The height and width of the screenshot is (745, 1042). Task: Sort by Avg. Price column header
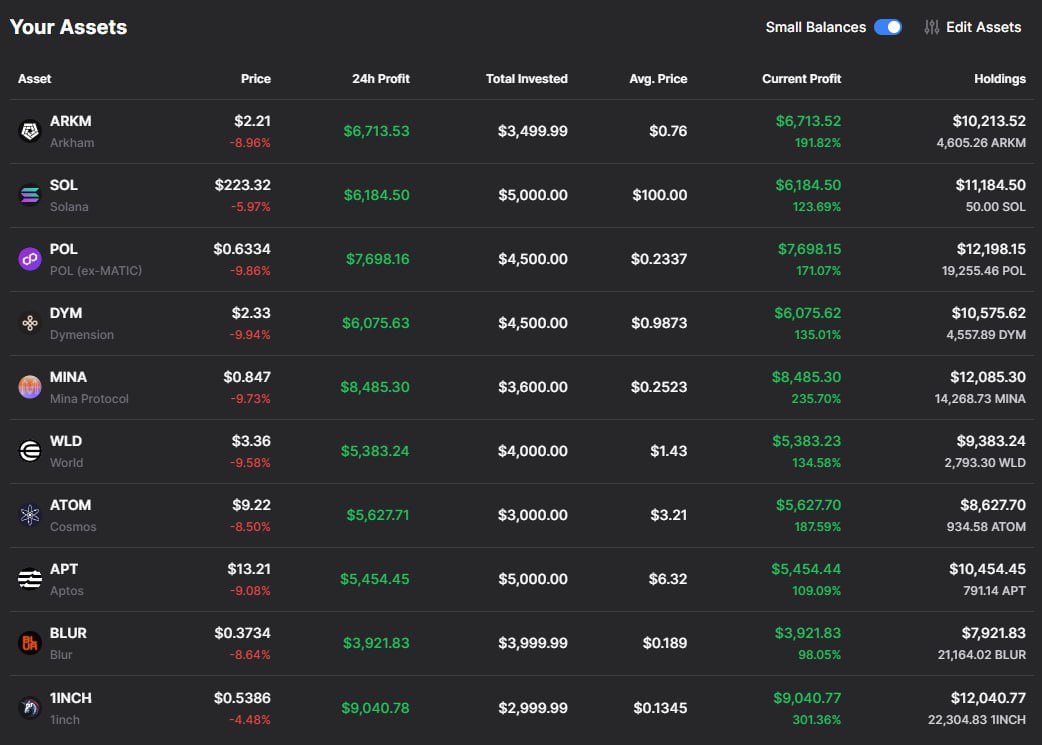658,78
